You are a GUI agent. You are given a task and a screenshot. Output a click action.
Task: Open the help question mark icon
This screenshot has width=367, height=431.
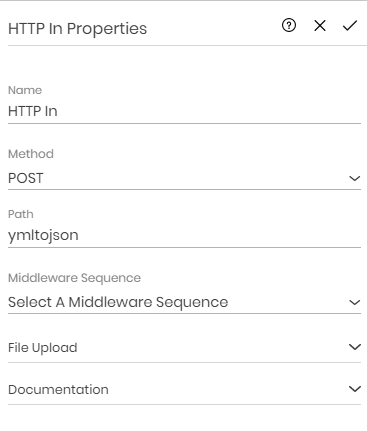289,25
